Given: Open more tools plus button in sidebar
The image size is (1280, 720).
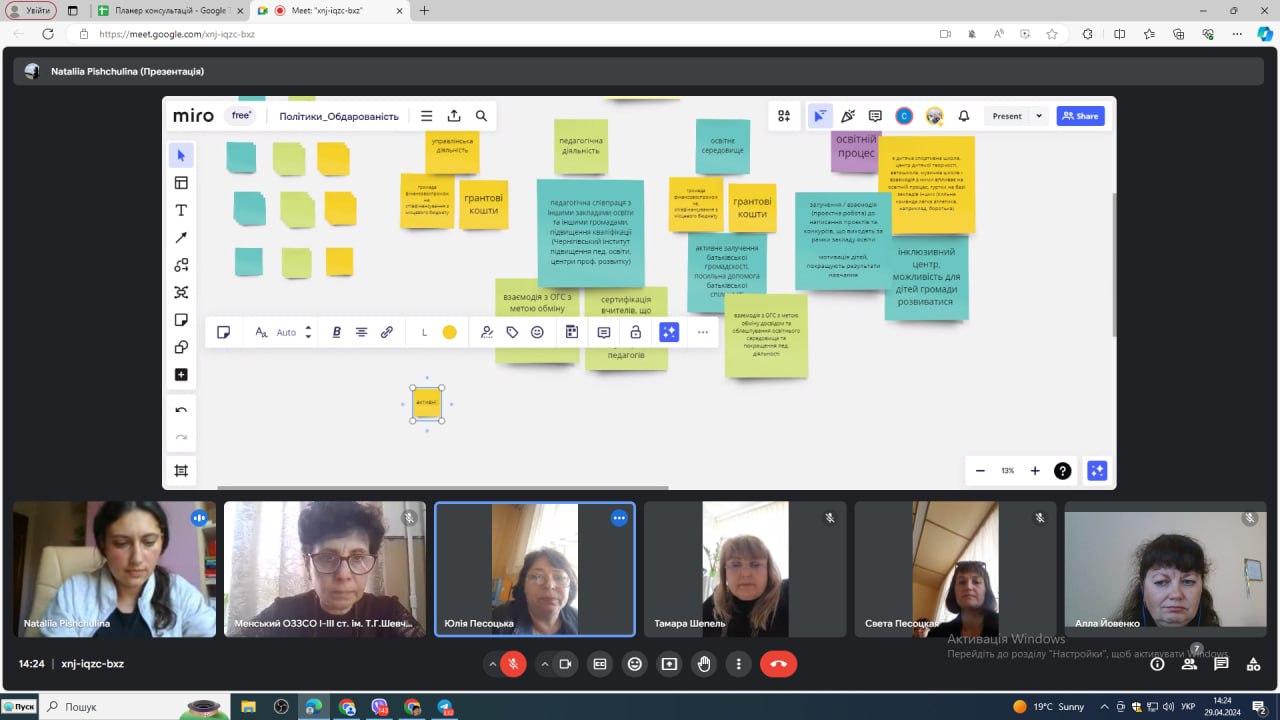Looking at the screenshot, I should point(181,375).
